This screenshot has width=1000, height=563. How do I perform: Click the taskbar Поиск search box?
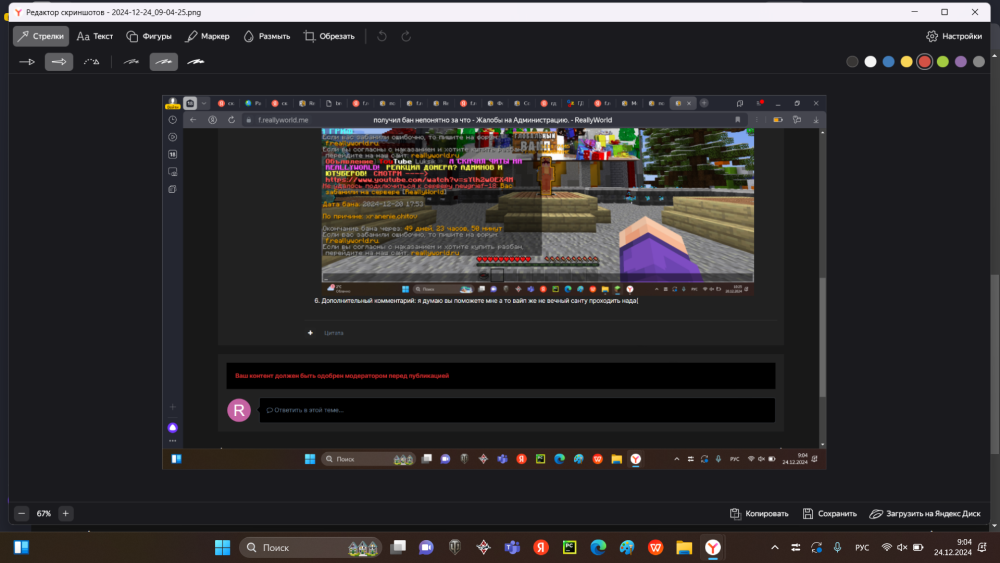point(311,548)
